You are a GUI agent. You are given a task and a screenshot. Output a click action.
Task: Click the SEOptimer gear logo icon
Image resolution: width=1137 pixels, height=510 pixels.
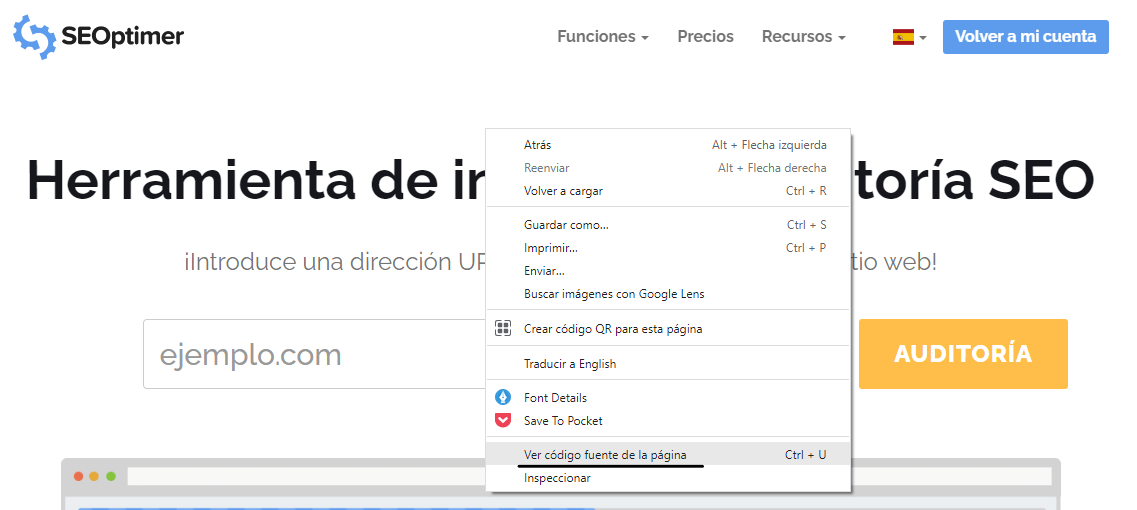(x=33, y=37)
